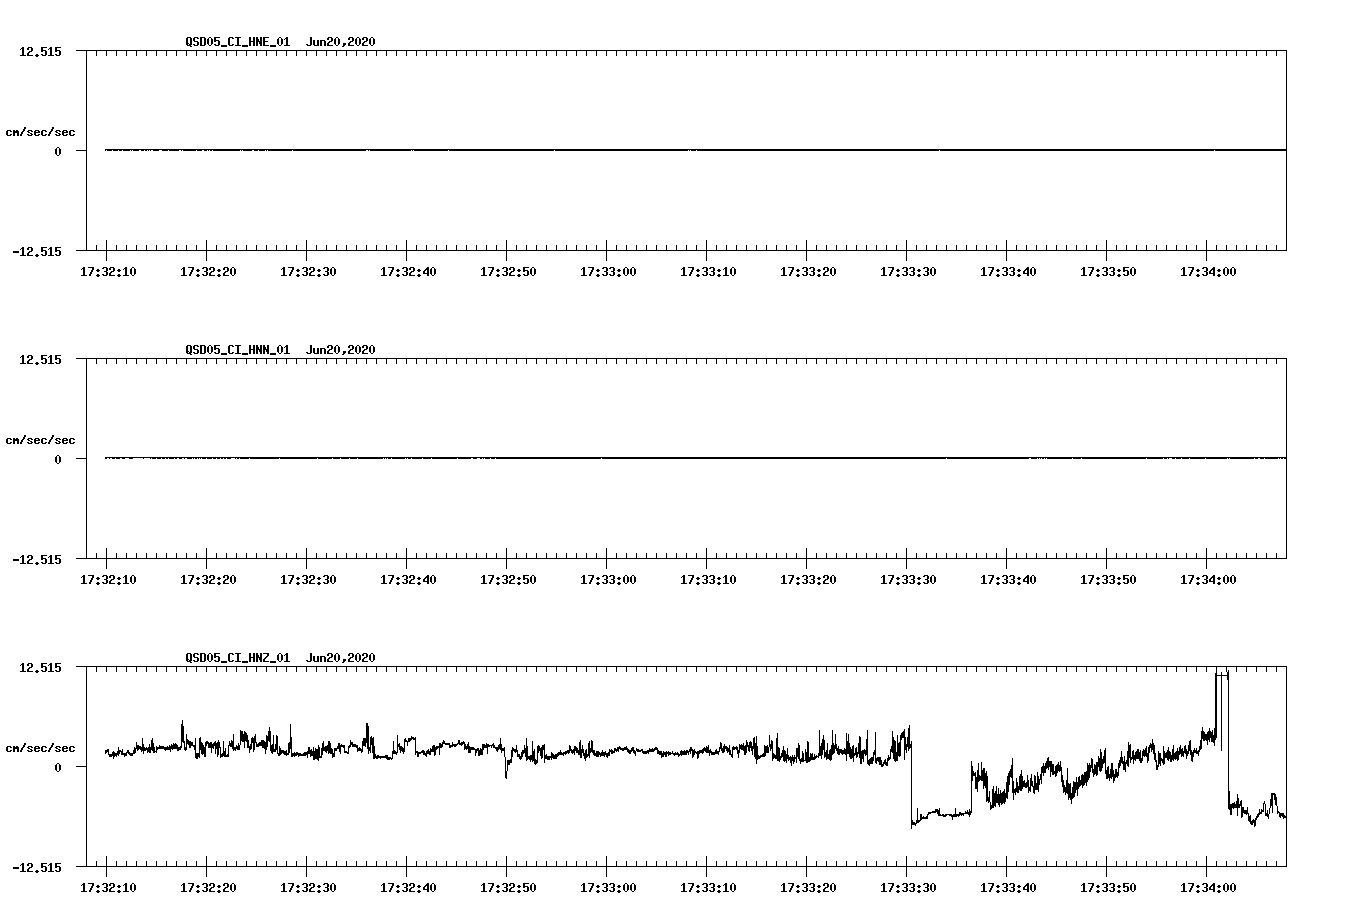This screenshot has width=1358, height=924.
Task: Choose time label 17:32:50 under HNZ plot
Action: click(x=508, y=887)
